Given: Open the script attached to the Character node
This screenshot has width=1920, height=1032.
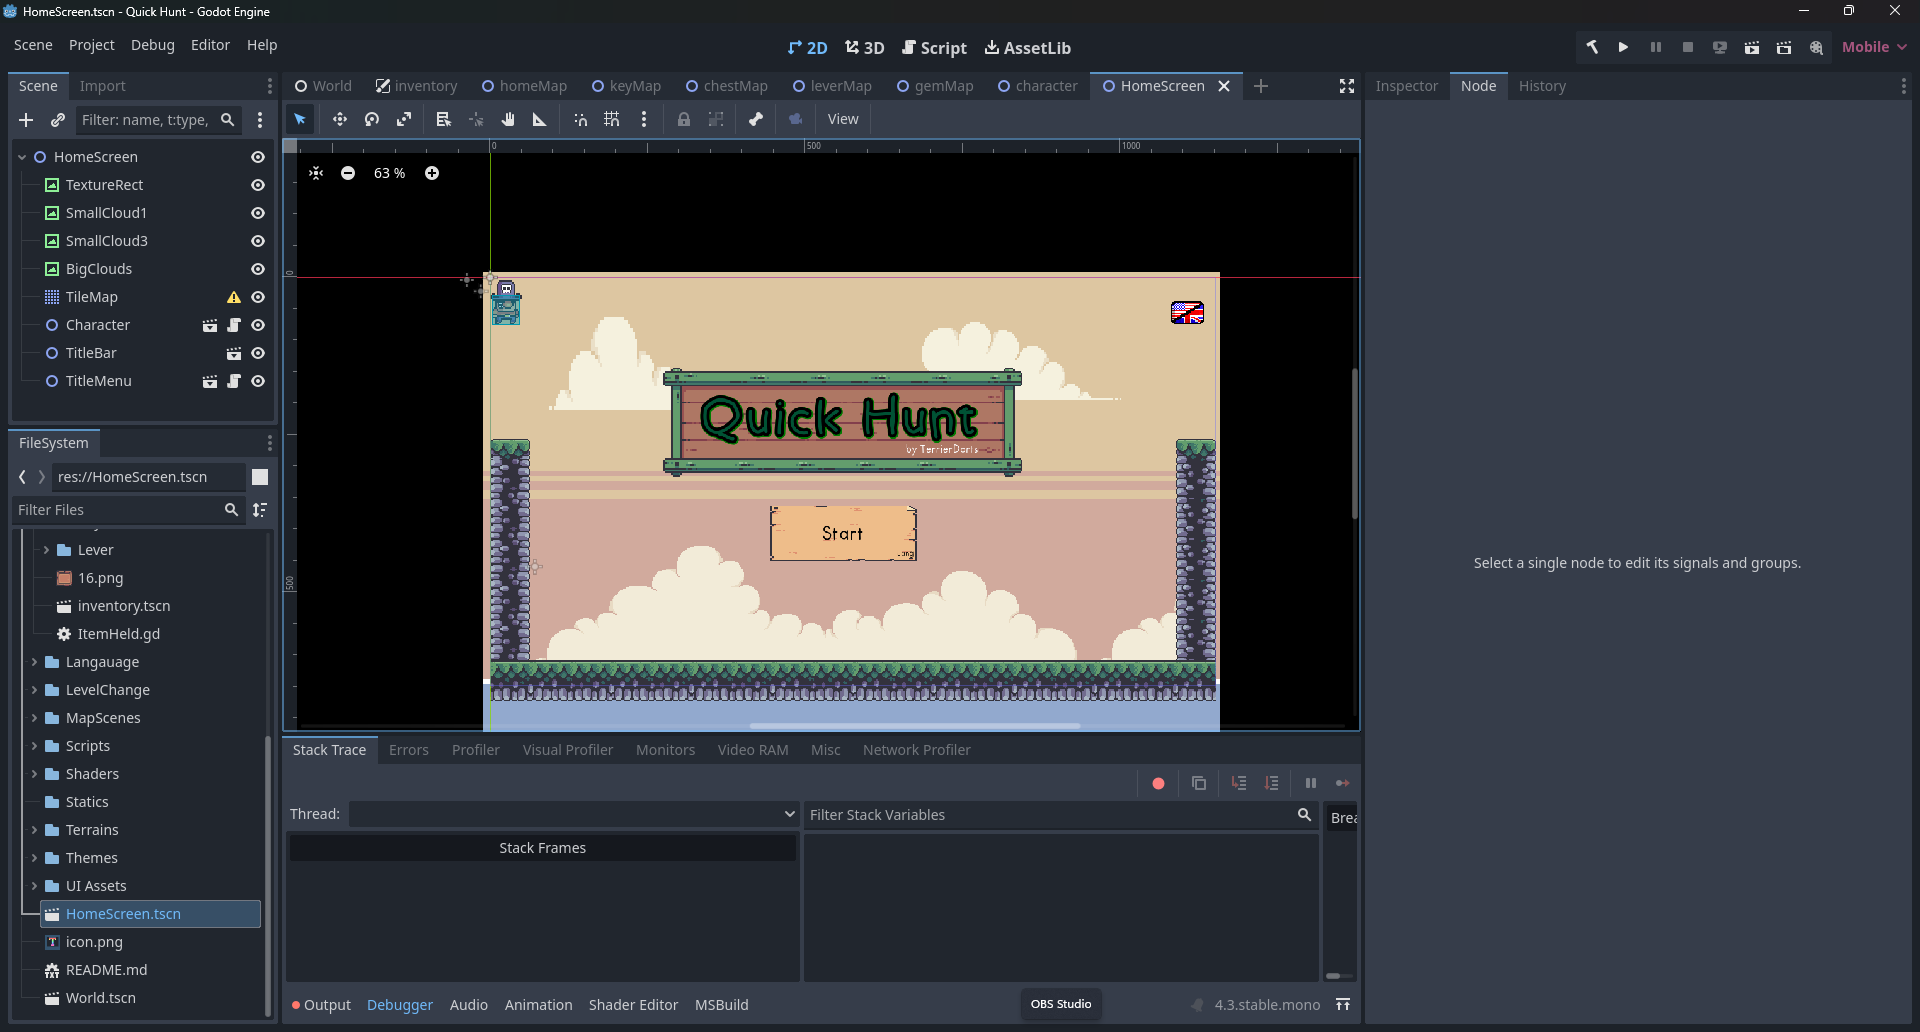Looking at the screenshot, I should [x=234, y=325].
